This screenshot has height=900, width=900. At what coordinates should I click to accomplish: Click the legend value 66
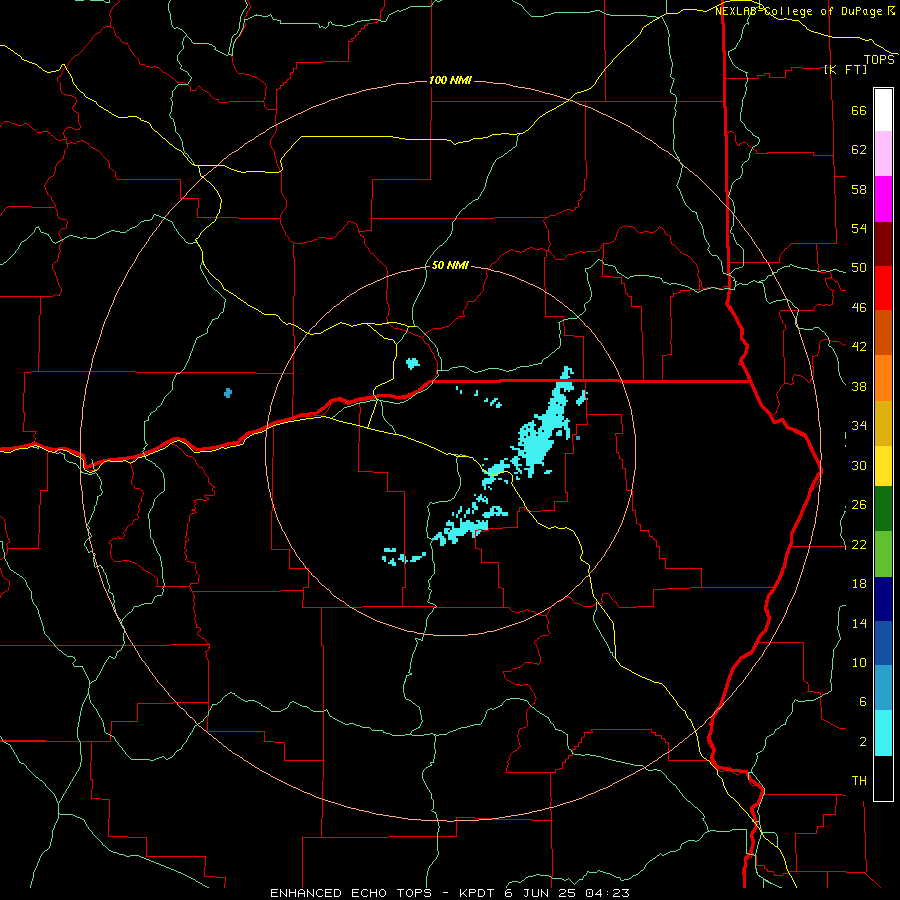coord(859,110)
